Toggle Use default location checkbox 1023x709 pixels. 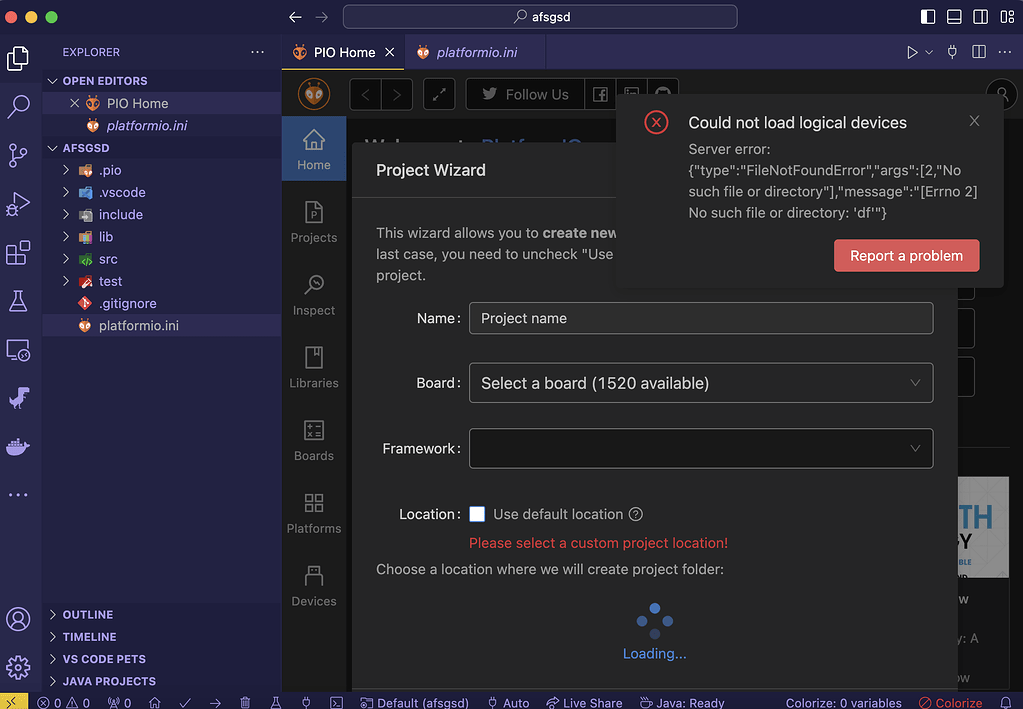(x=477, y=514)
